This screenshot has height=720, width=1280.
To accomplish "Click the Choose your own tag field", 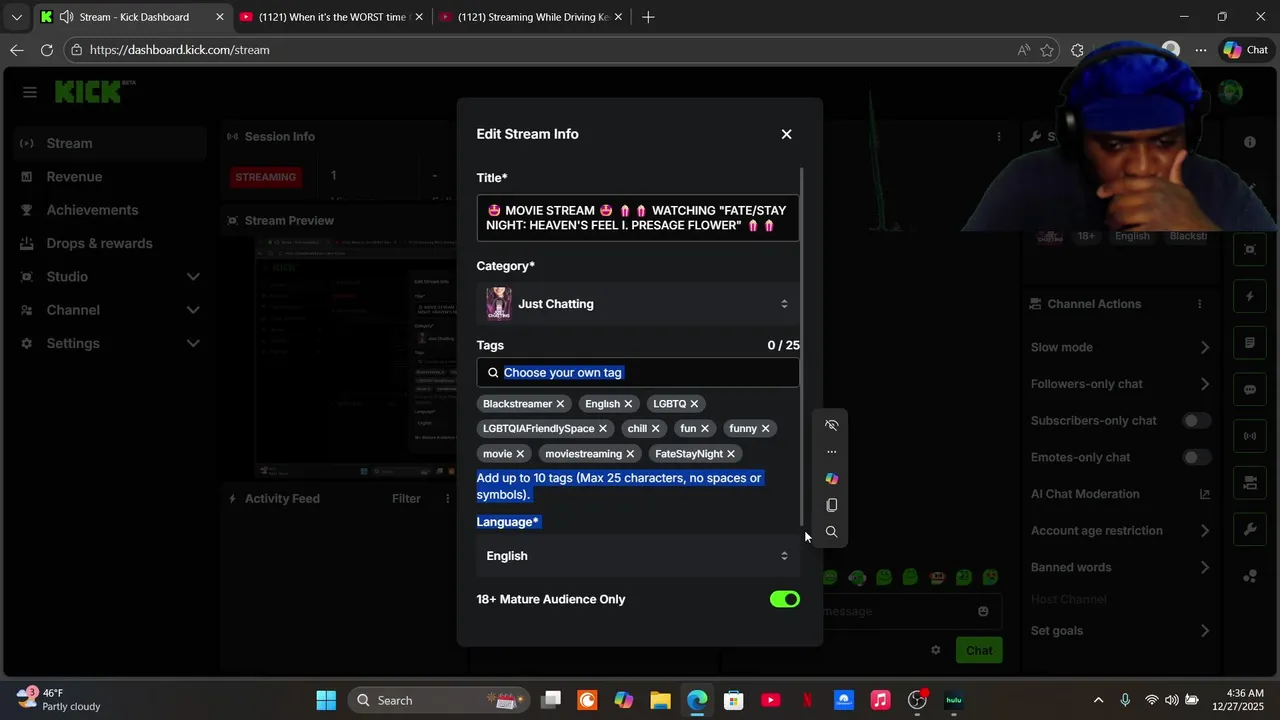I will [x=638, y=372].
